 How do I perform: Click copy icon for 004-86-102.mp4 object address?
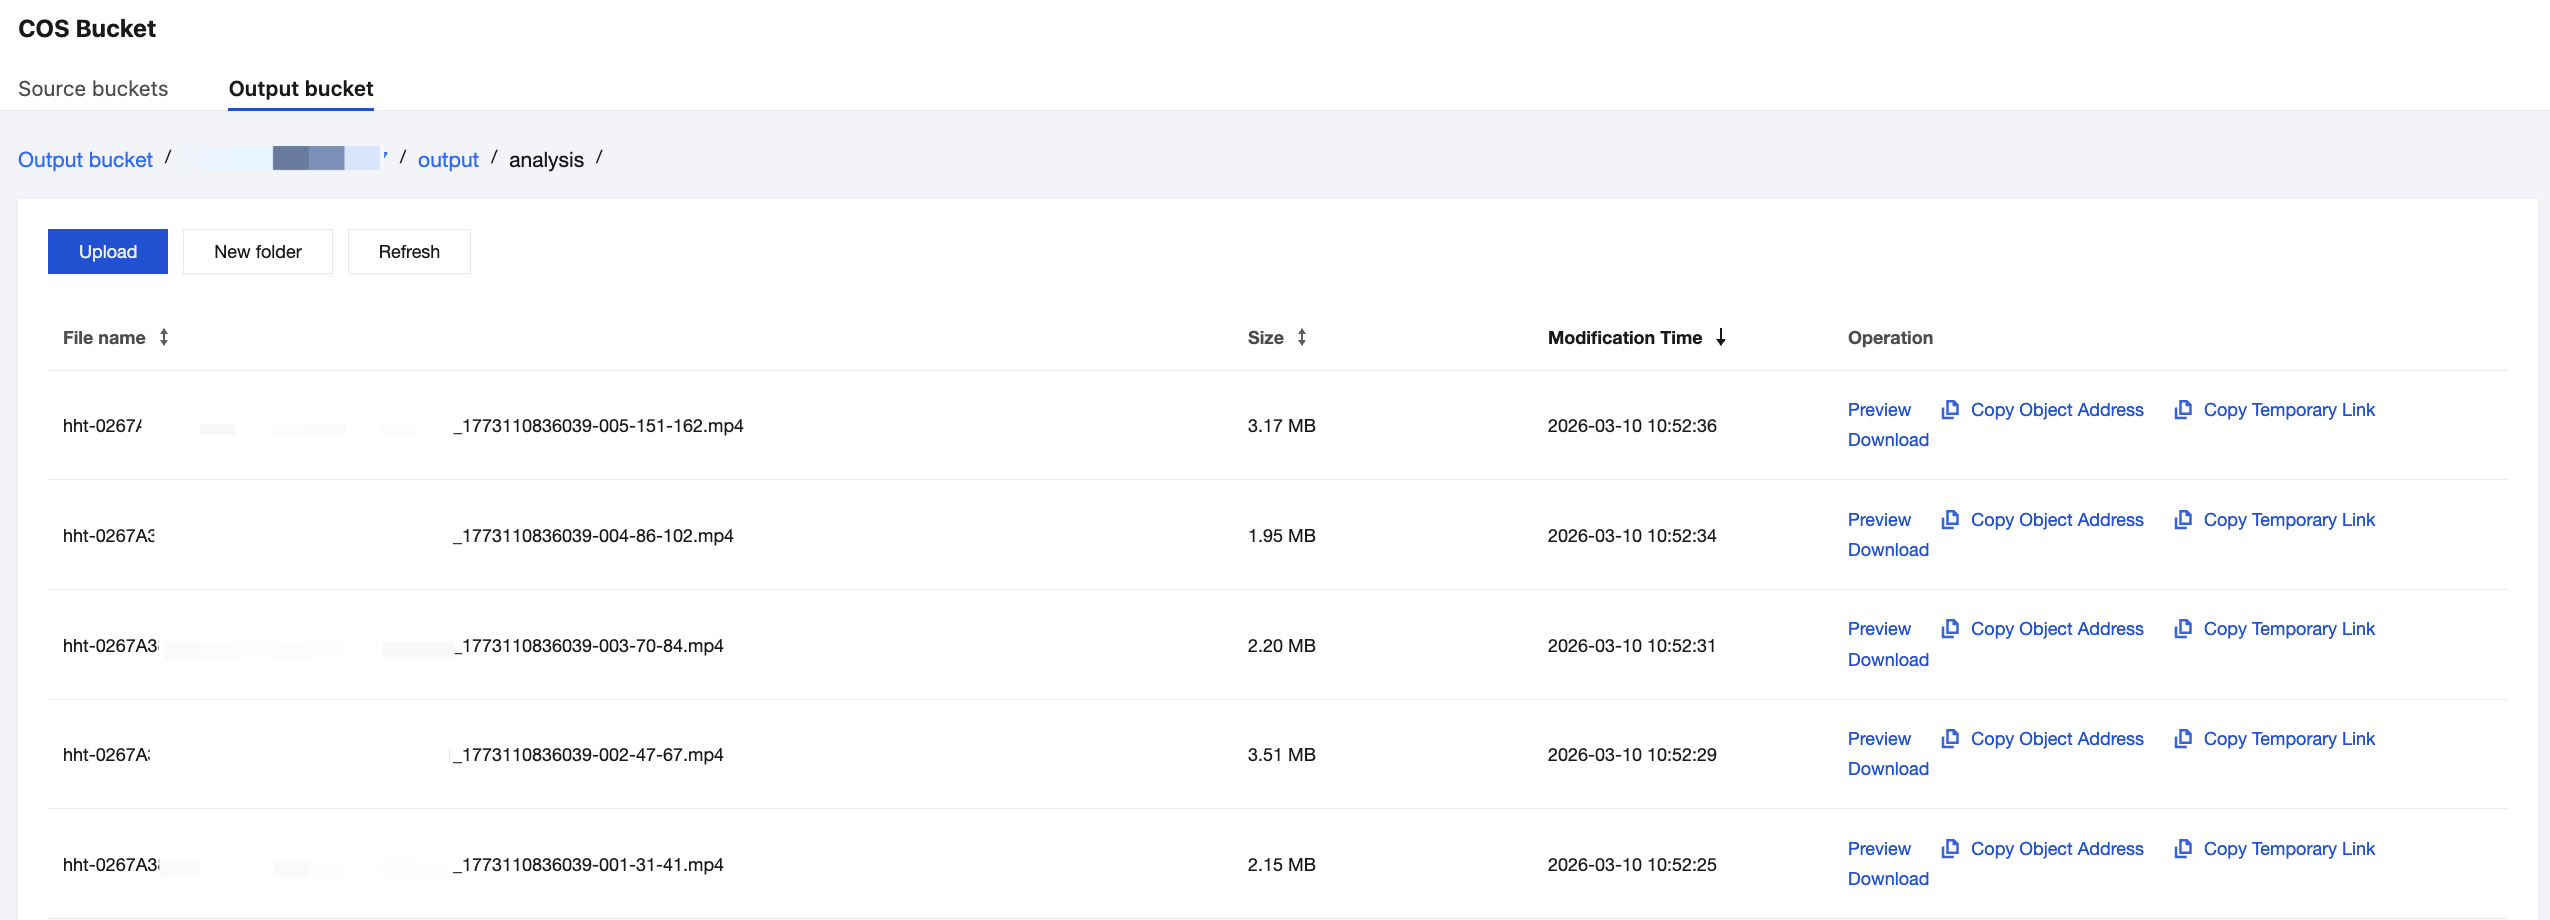pos(1949,520)
